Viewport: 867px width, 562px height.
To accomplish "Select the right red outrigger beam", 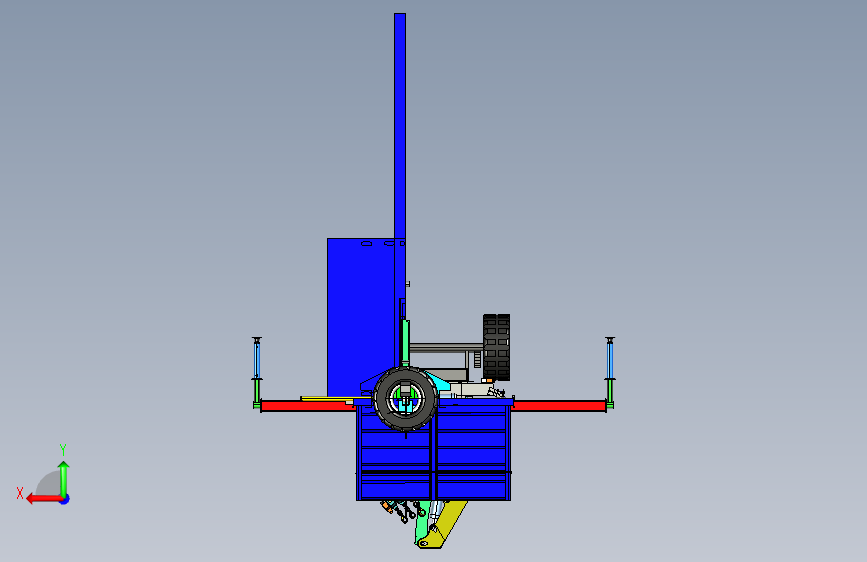I will [559, 407].
